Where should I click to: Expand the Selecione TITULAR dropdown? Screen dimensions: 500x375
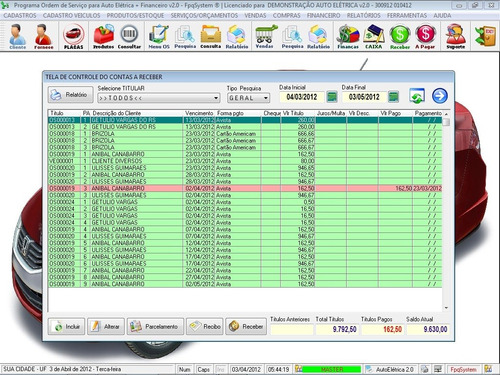pos(216,98)
